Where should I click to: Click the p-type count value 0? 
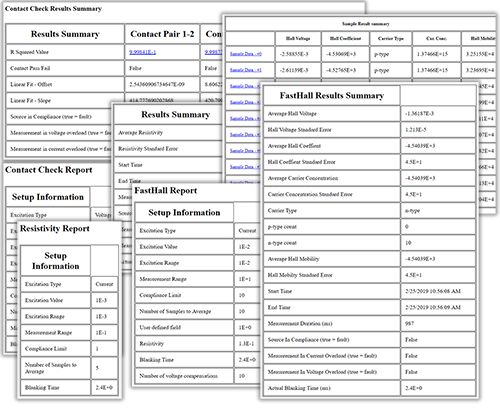coord(407,227)
